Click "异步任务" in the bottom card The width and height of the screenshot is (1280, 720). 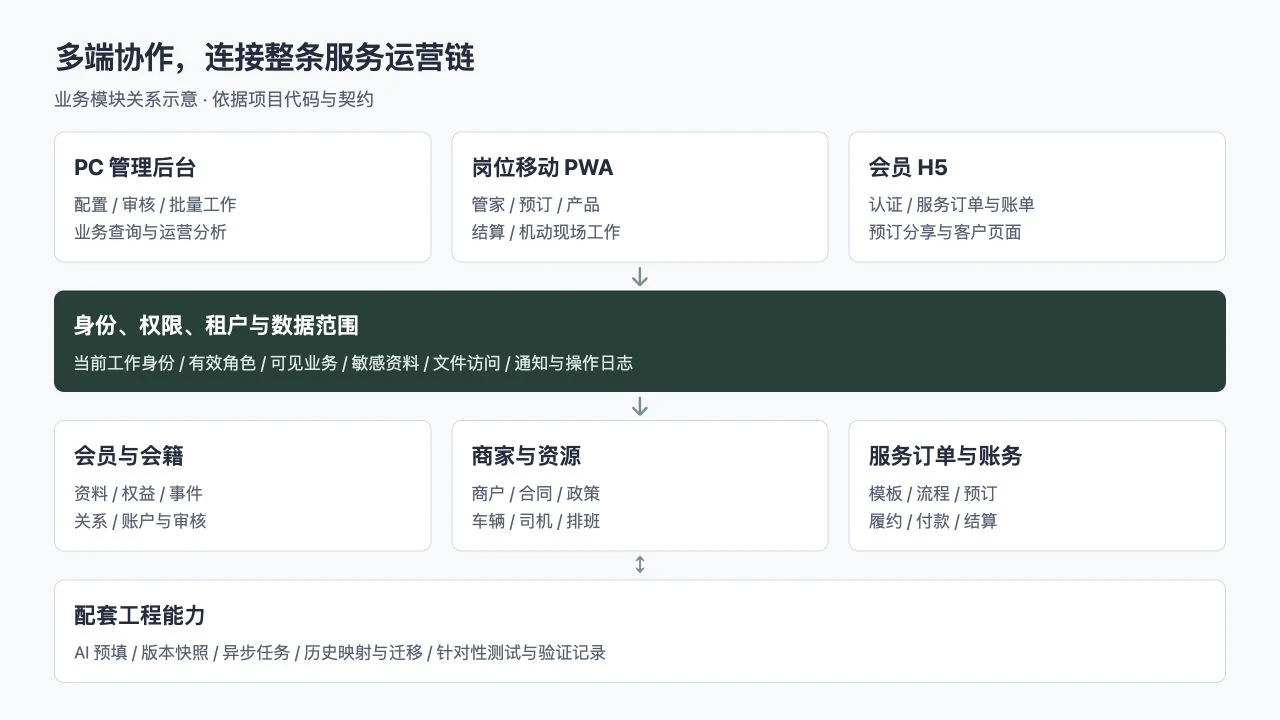click(x=256, y=653)
